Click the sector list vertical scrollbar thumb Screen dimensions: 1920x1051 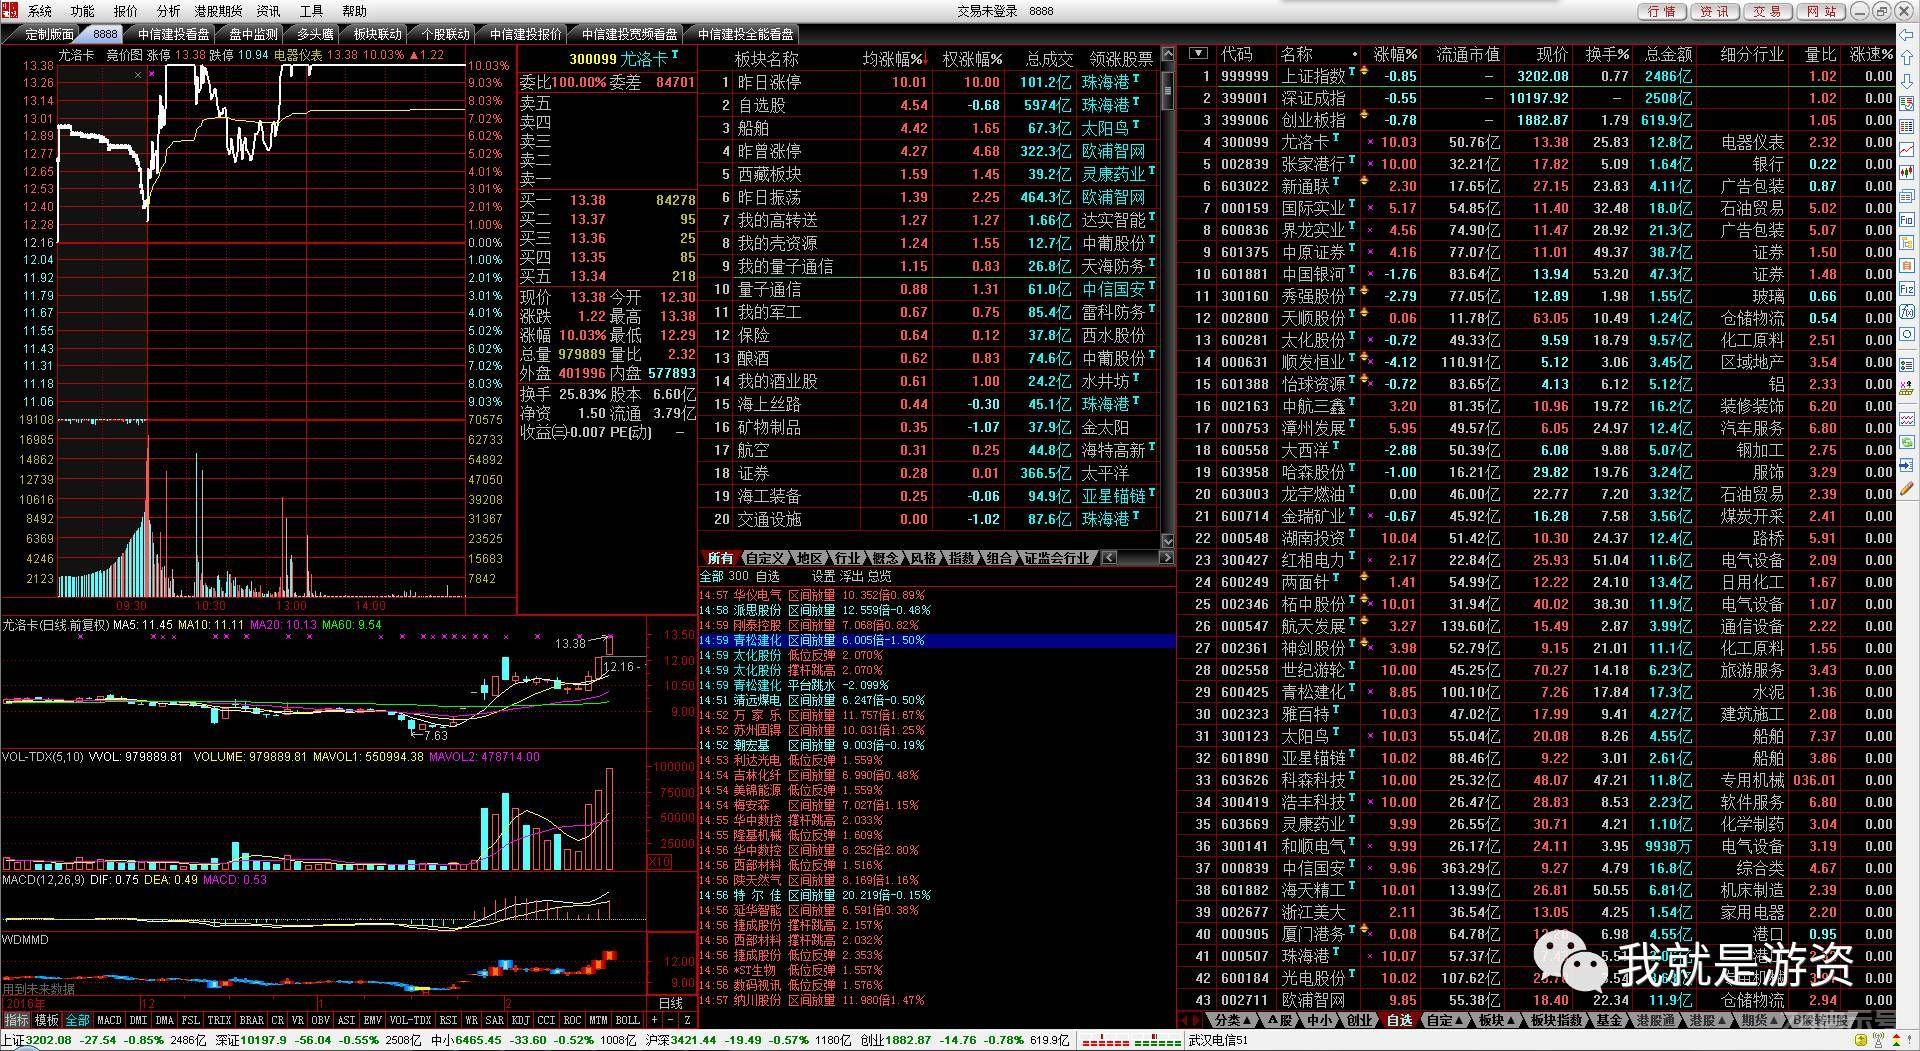[1167, 92]
